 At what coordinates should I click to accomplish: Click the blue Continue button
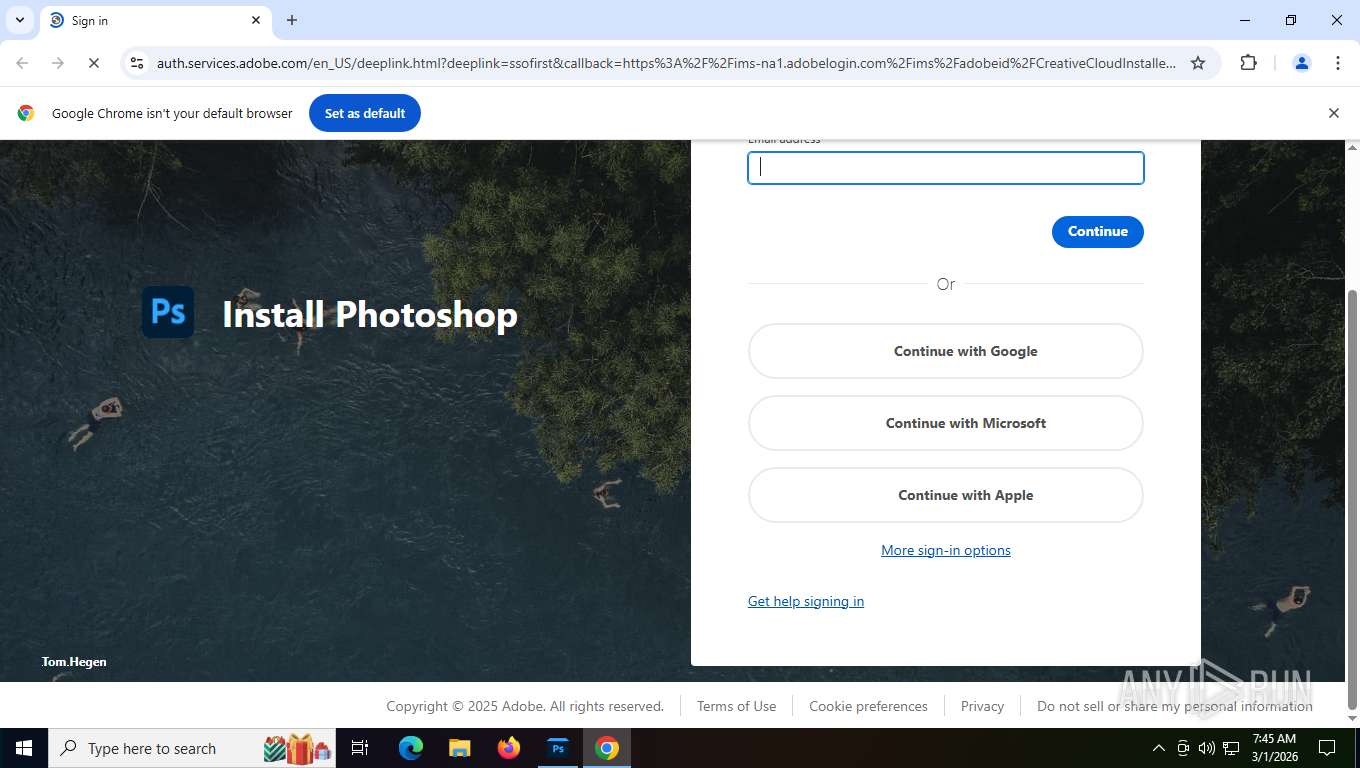pyautogui.click(x=1097, y=231)
